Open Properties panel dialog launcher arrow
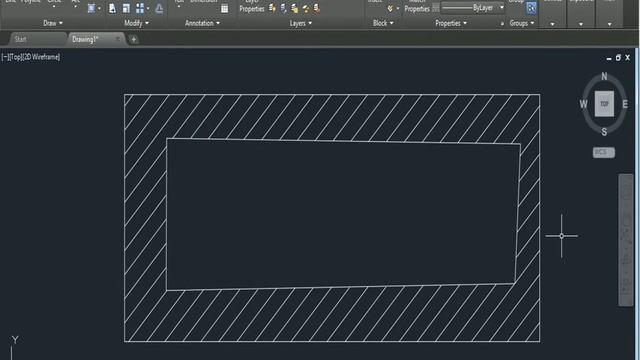The width and height of the screenshot is (640, 360). 502,24
